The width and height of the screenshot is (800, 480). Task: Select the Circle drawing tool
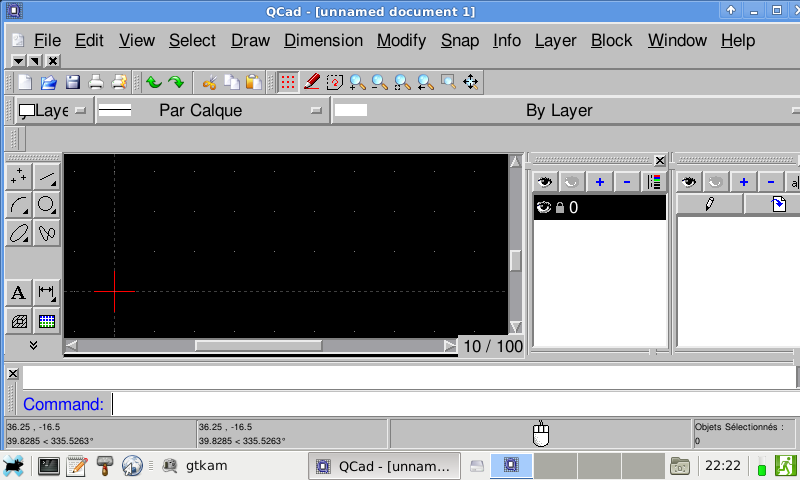pyautogui.click(x=47, y=205)
